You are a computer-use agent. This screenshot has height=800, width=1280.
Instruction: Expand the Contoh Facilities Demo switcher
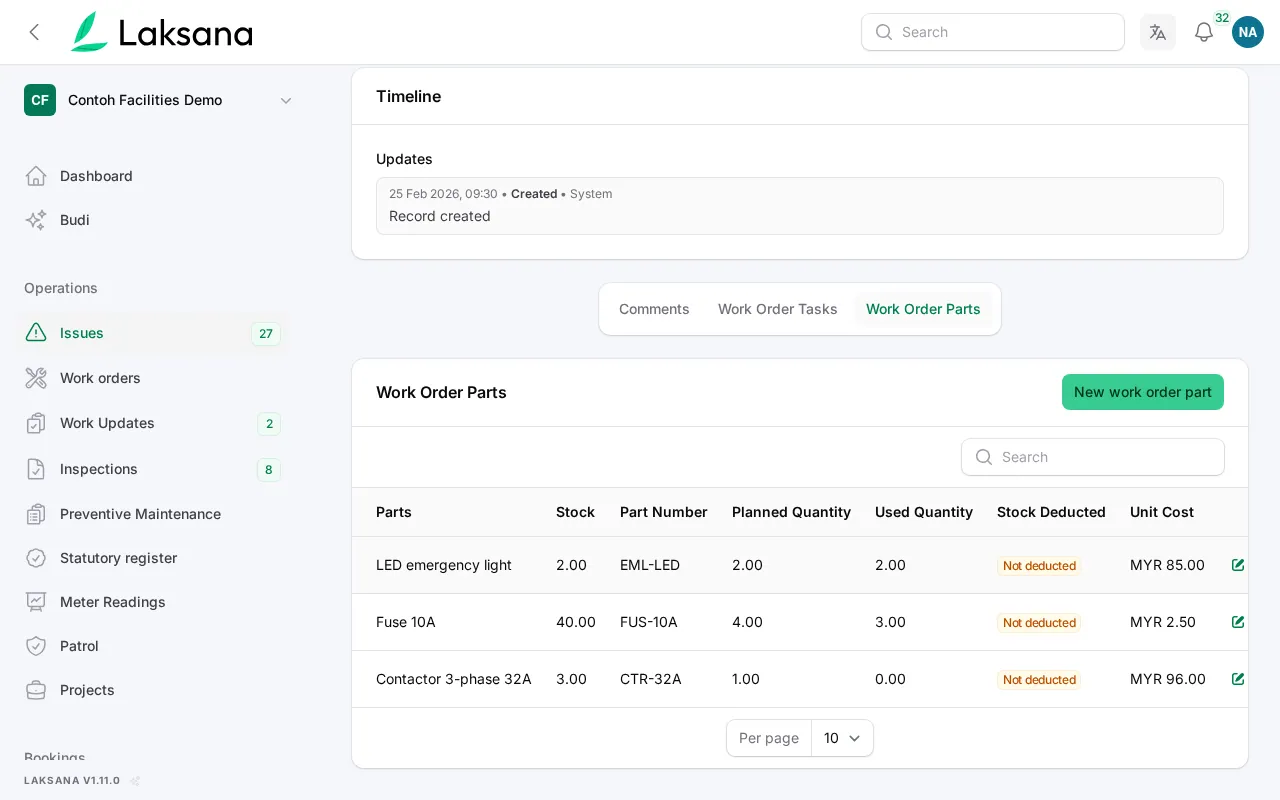point(159,100)
